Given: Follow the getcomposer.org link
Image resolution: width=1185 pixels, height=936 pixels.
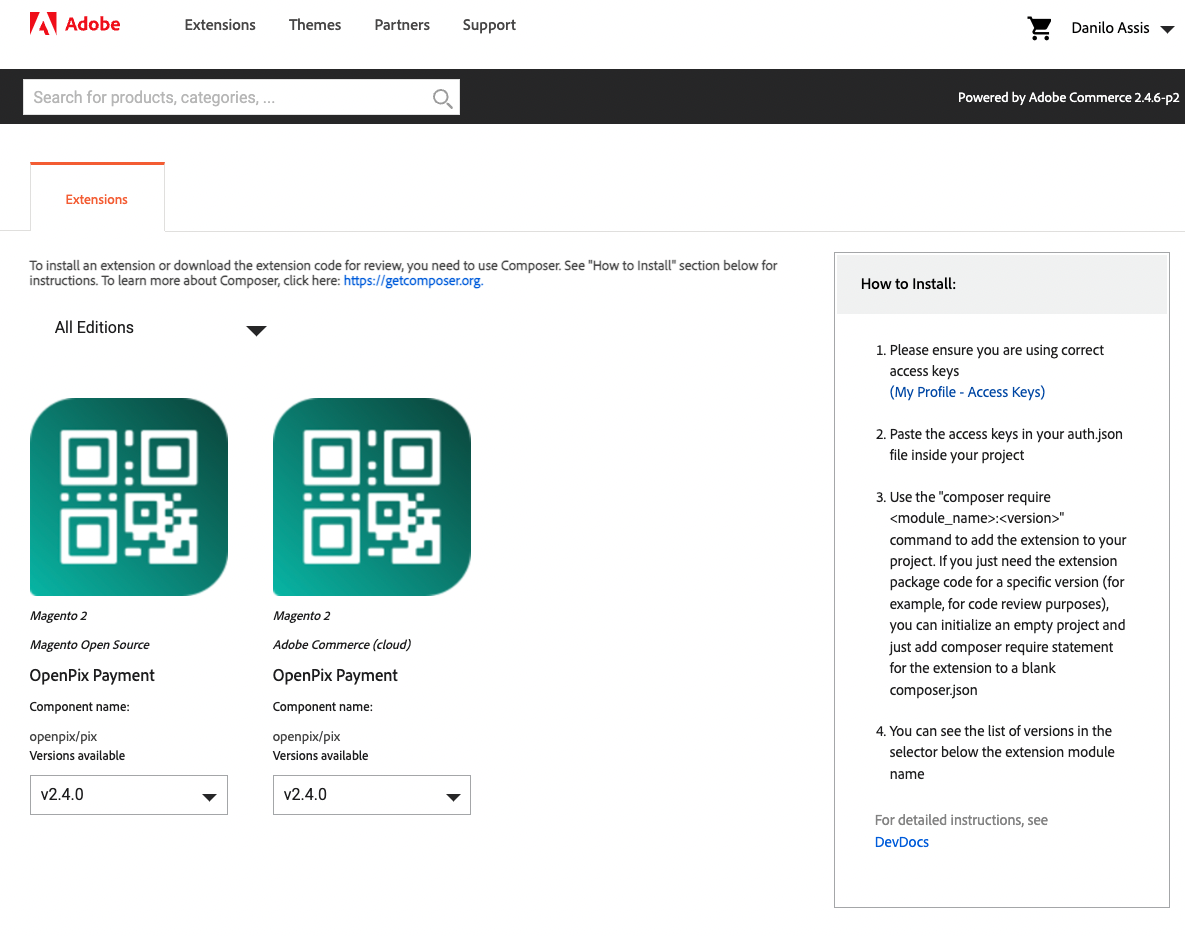Looking at the screenshot, I should pos(413,282).
